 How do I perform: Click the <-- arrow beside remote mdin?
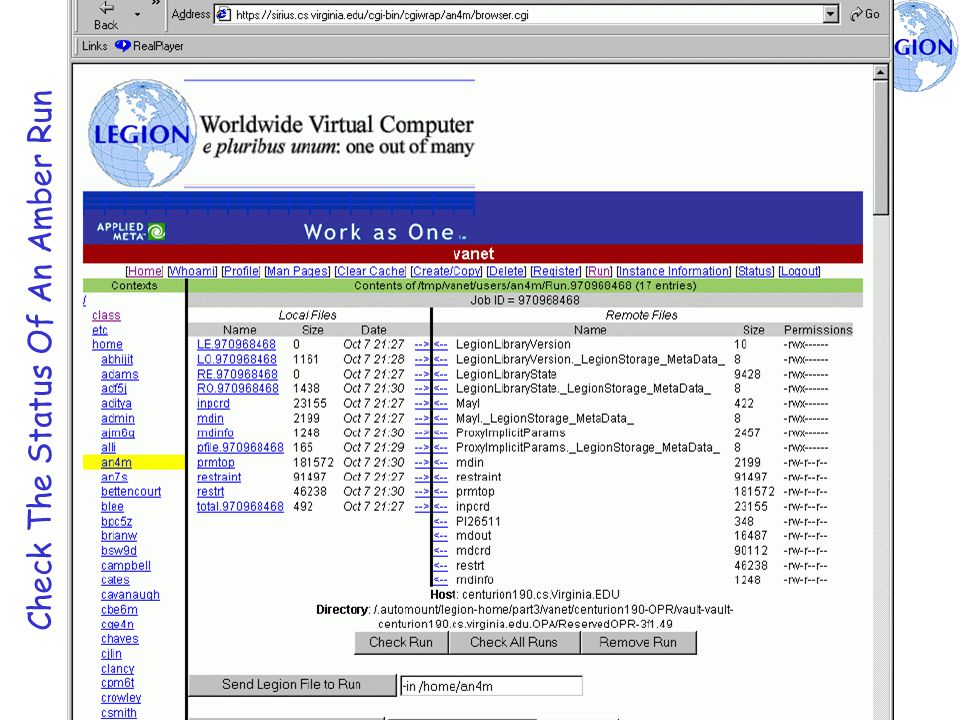coord(440,463)
